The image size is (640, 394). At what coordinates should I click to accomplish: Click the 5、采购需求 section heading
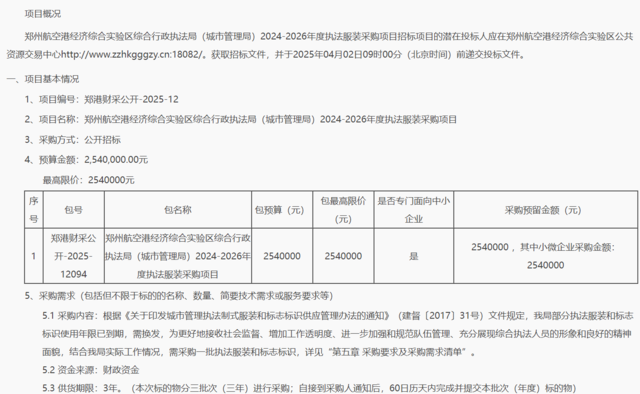coord(179,296)
